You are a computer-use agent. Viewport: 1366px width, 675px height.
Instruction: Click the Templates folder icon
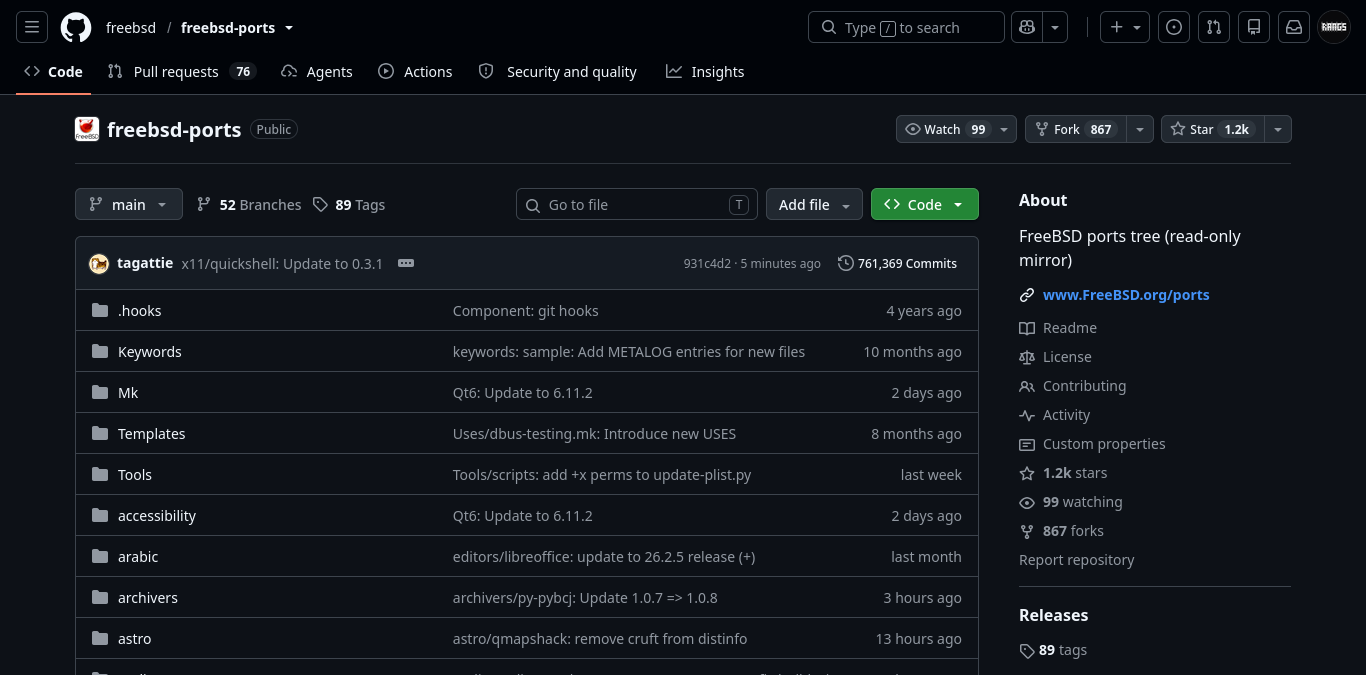pos(100,433)
